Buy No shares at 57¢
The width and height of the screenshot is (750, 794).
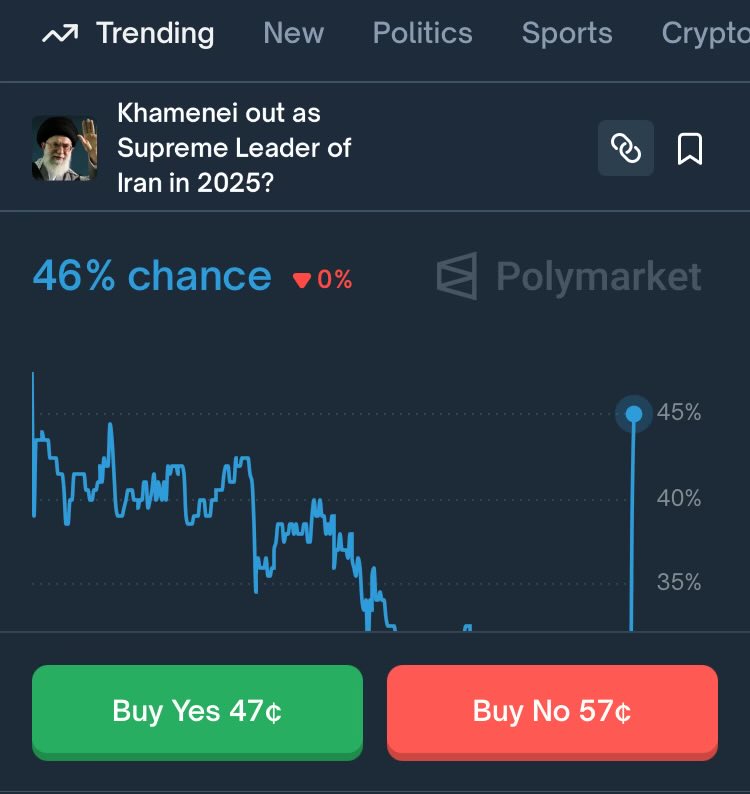pos(552,711)
